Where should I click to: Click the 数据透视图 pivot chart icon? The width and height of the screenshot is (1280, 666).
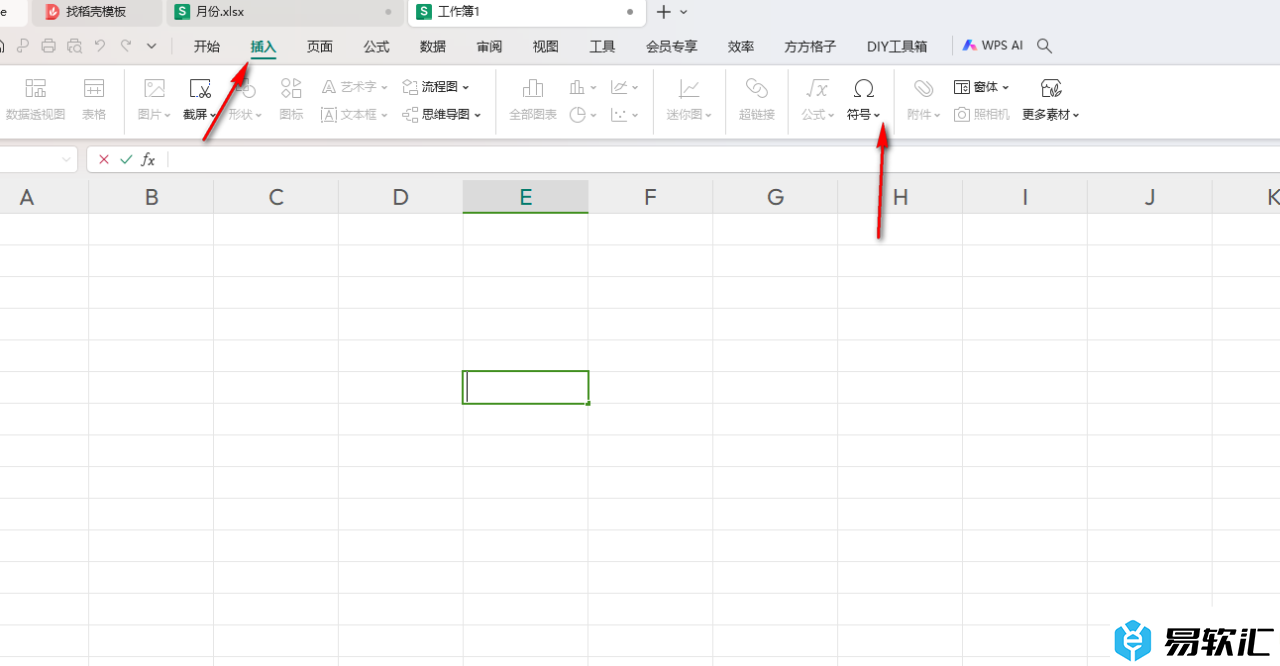click(x=36, y=89)
